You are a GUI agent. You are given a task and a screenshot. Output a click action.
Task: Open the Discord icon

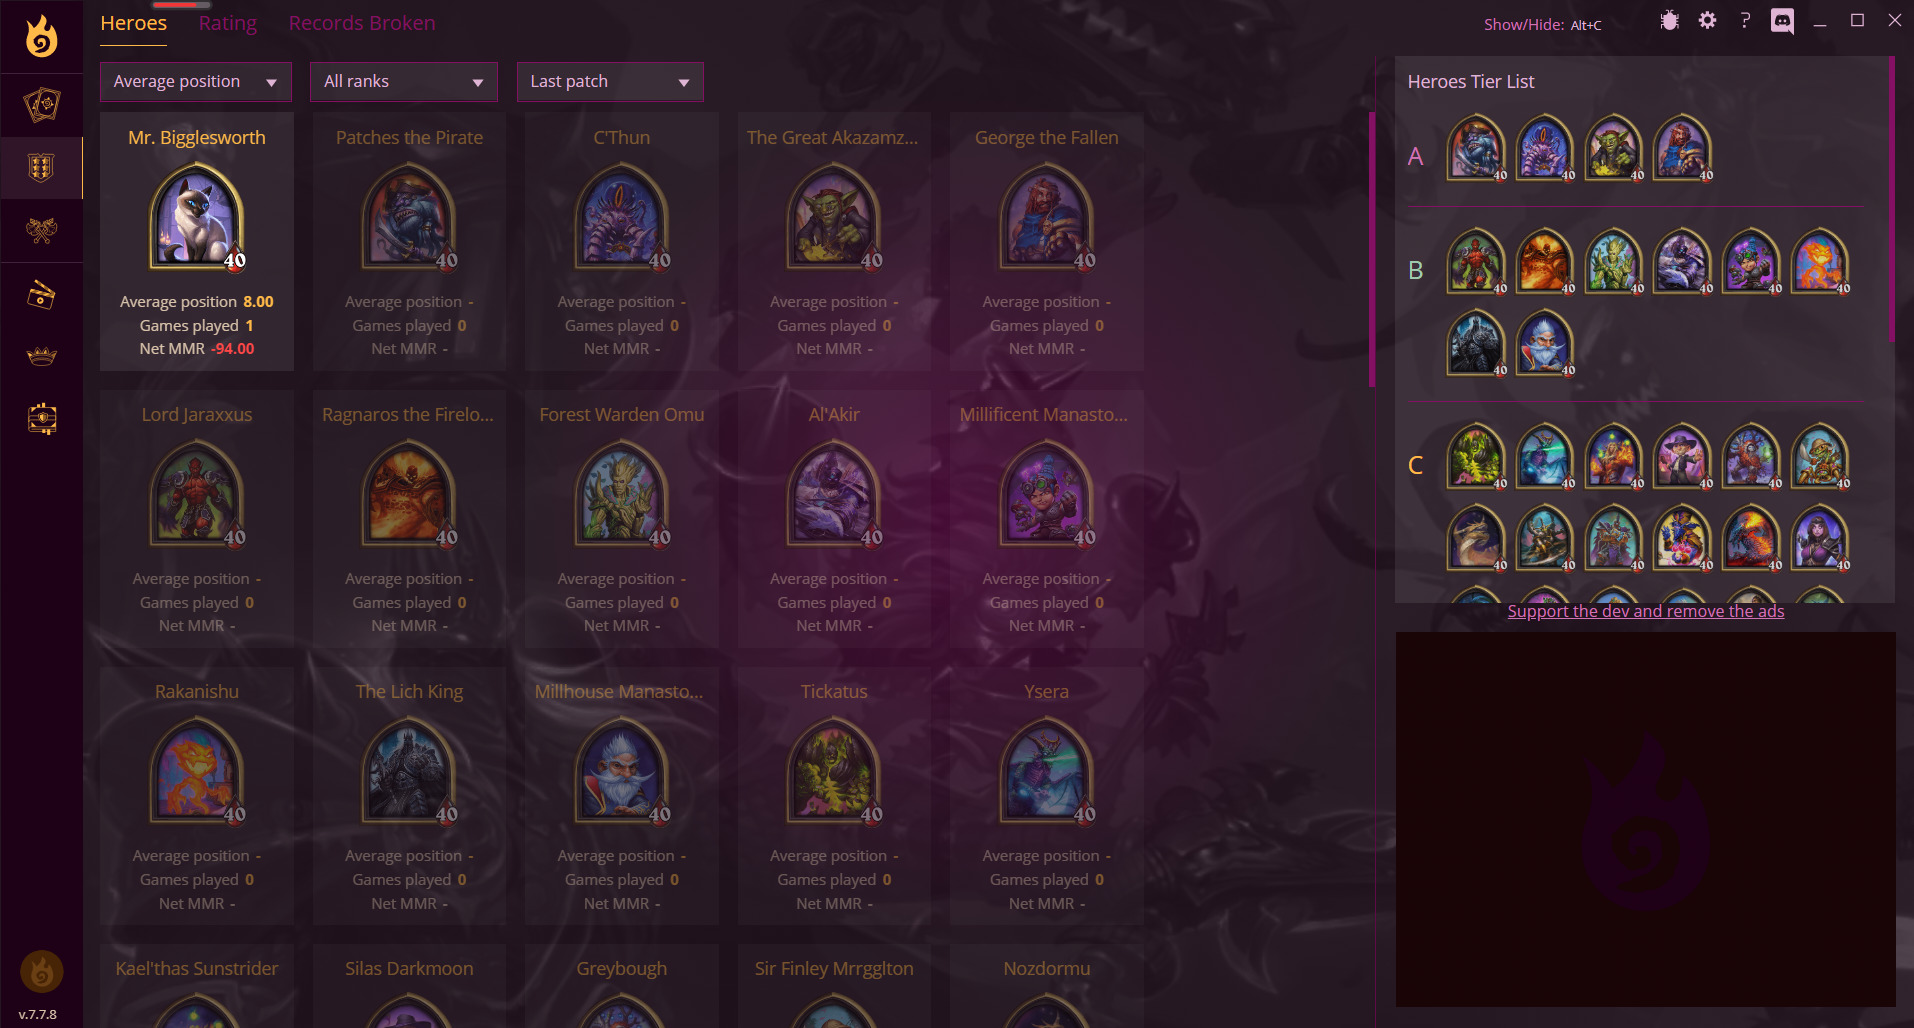point(1782,21)
